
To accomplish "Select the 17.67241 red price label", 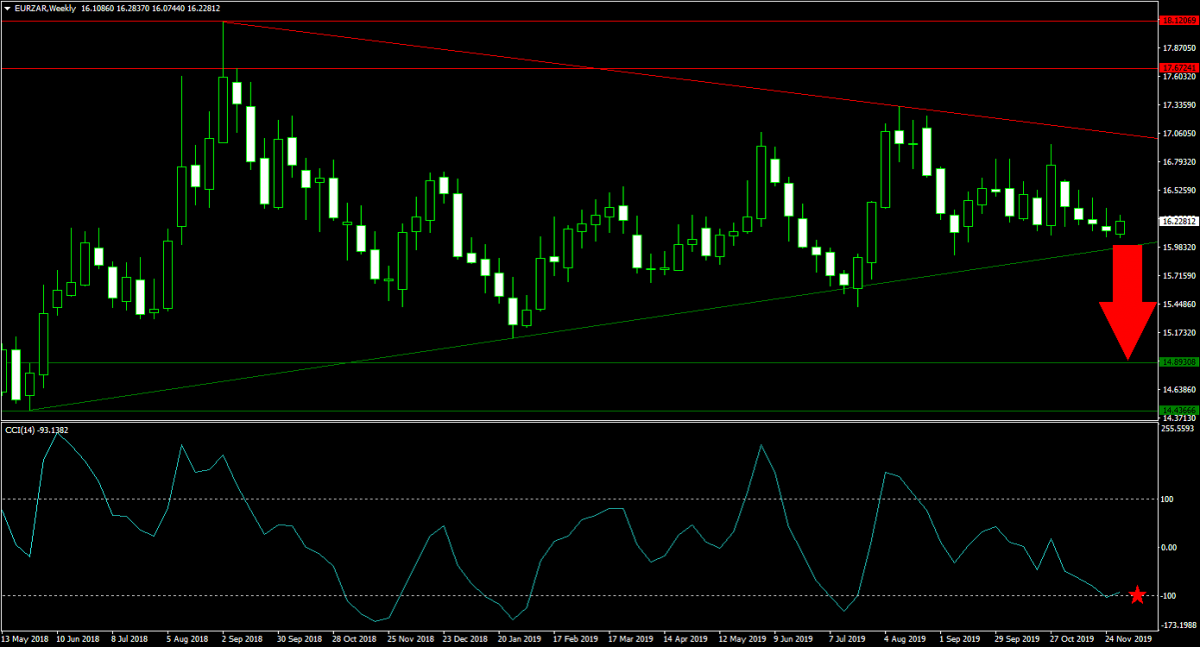I will tap(1178, 69).
